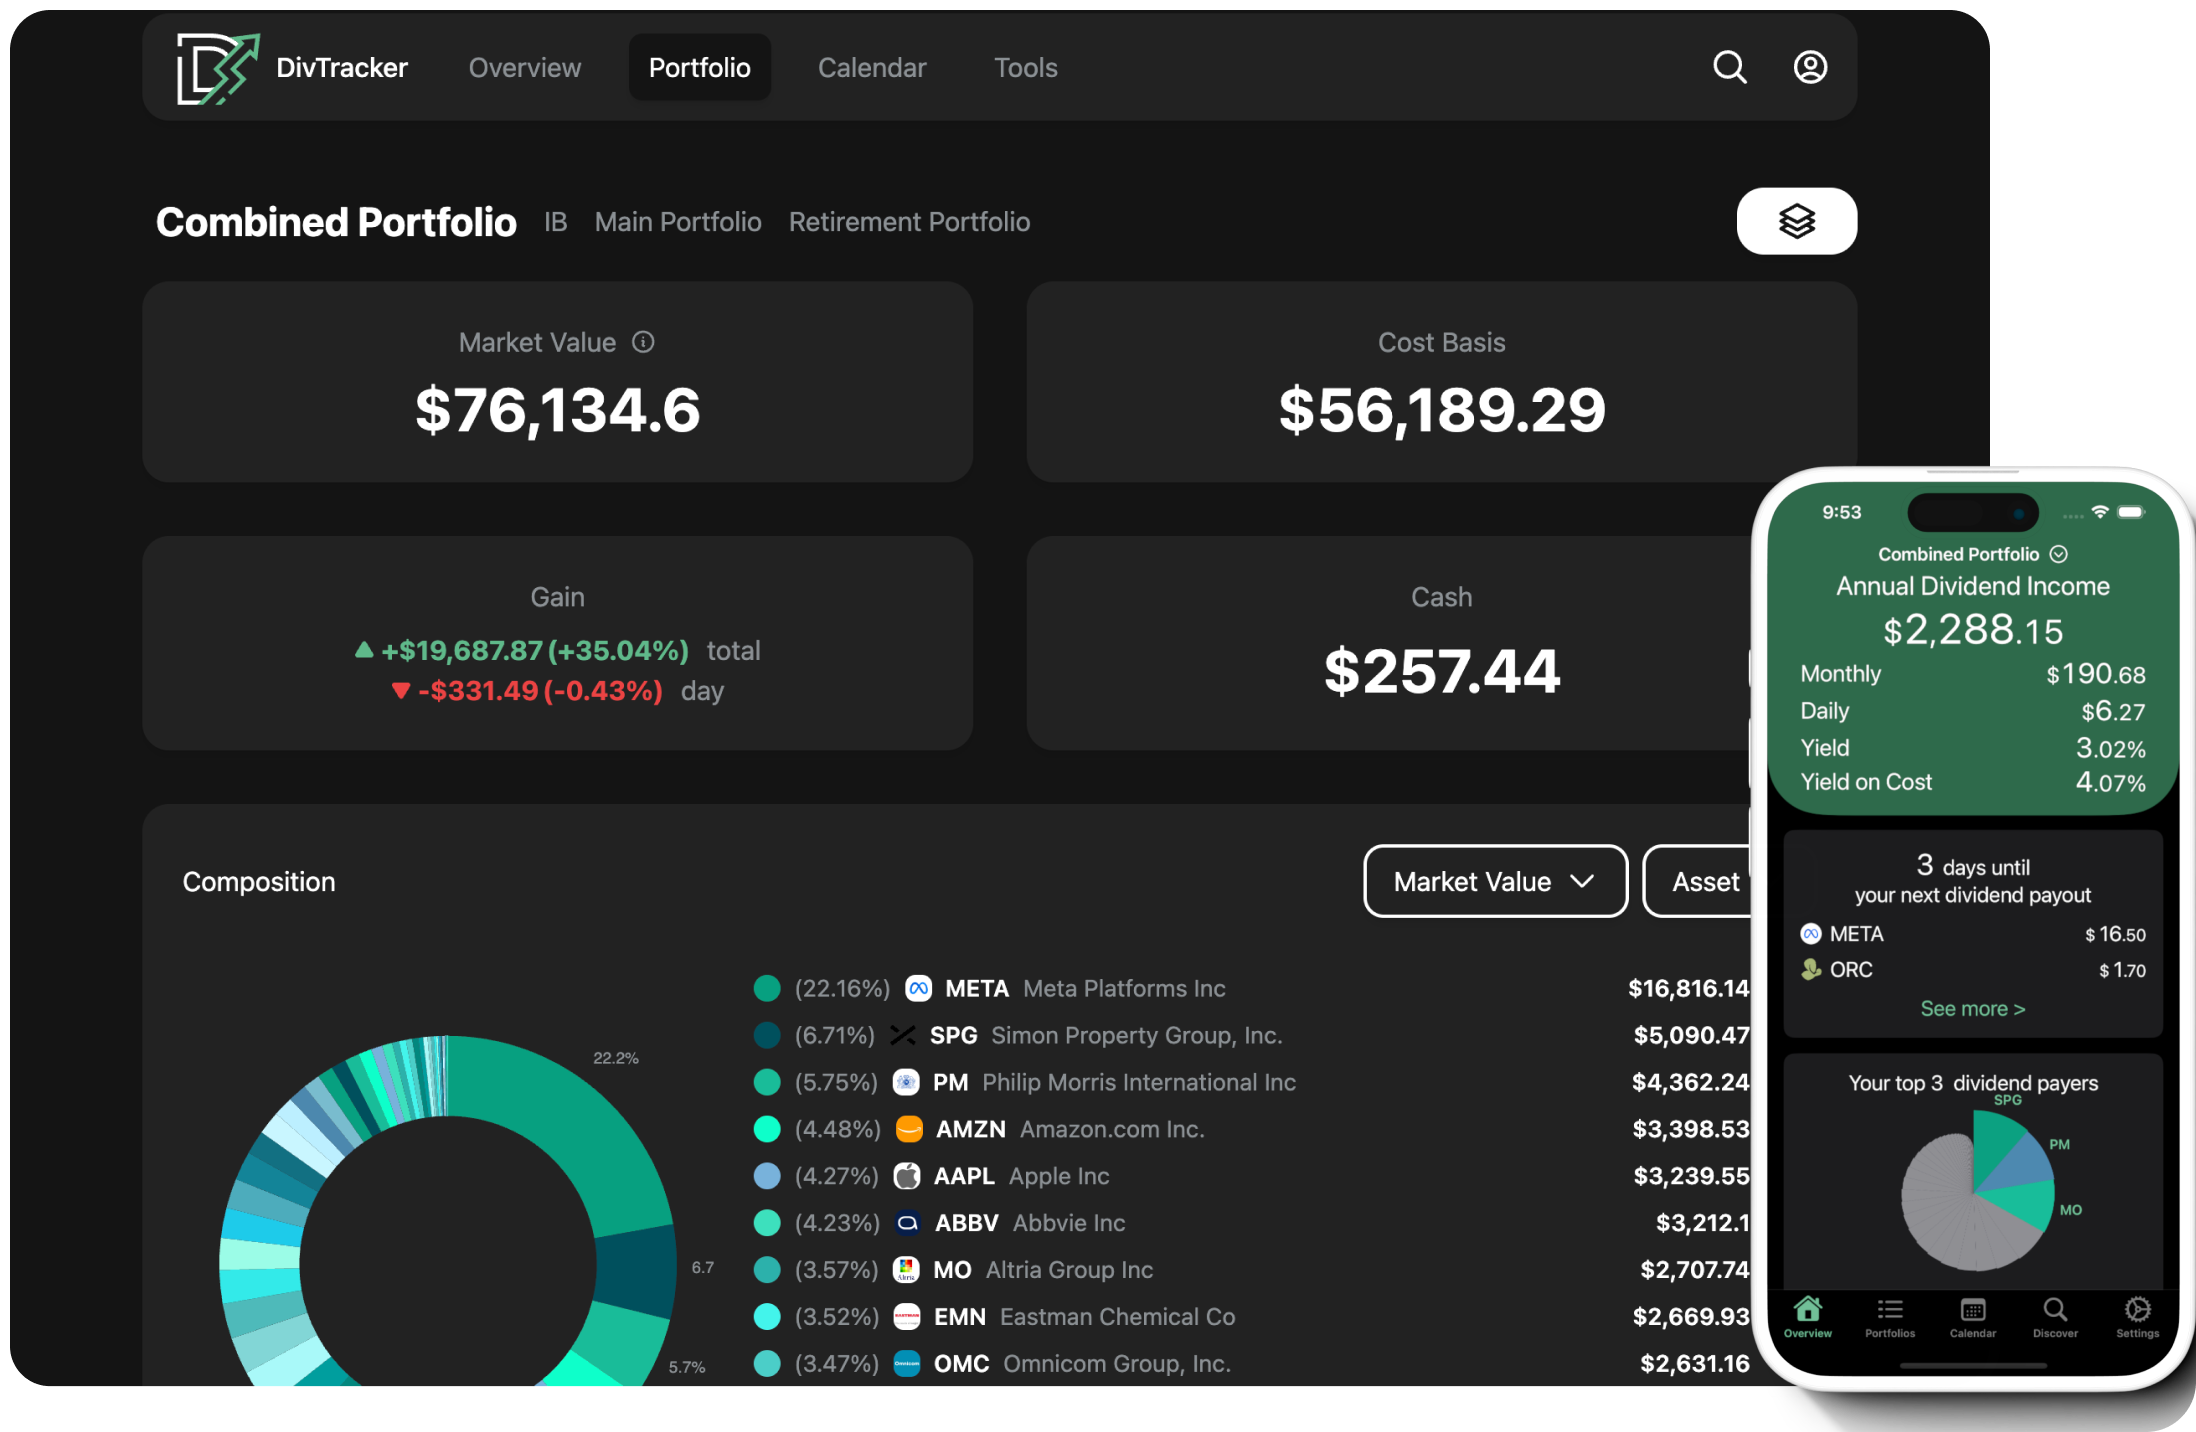Open the Tools nav tab

click(x=1025, y=68)
